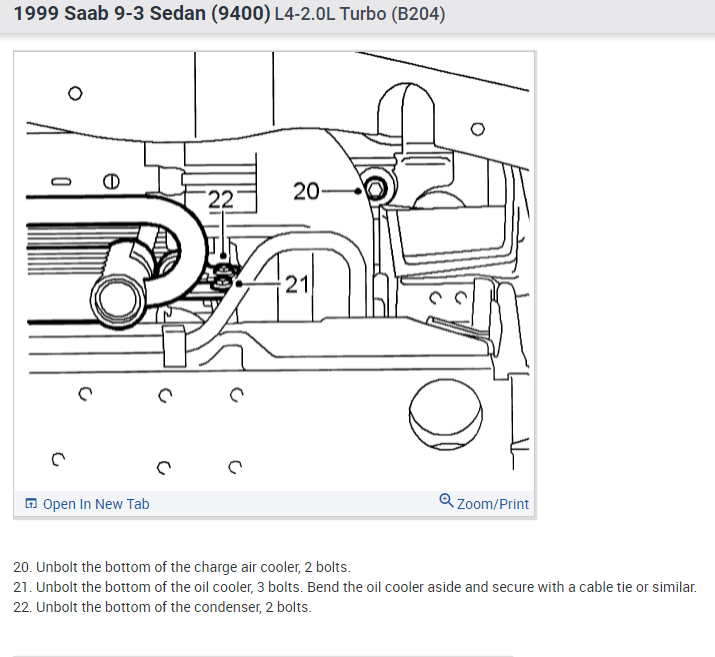Click the L4-2.0L Turbo (B204) engine text
The image size is (715, 657).
[x=360, y=14]
